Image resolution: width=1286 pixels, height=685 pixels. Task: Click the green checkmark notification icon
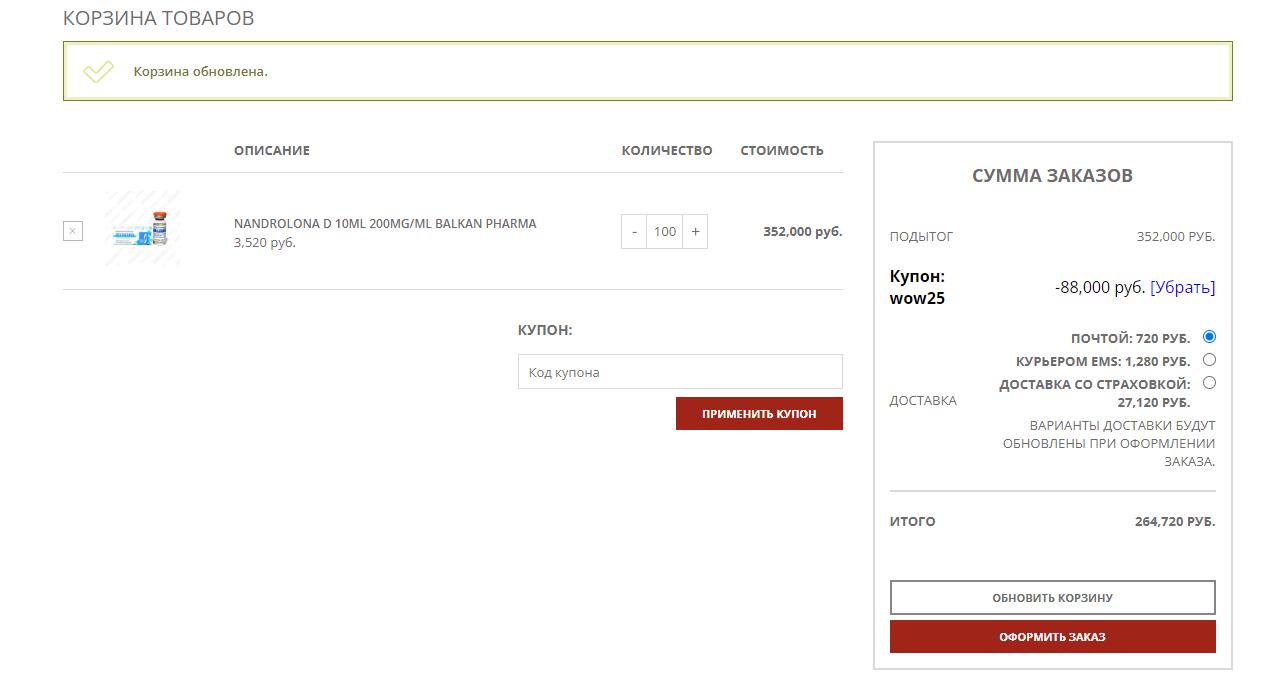point(98,72)
